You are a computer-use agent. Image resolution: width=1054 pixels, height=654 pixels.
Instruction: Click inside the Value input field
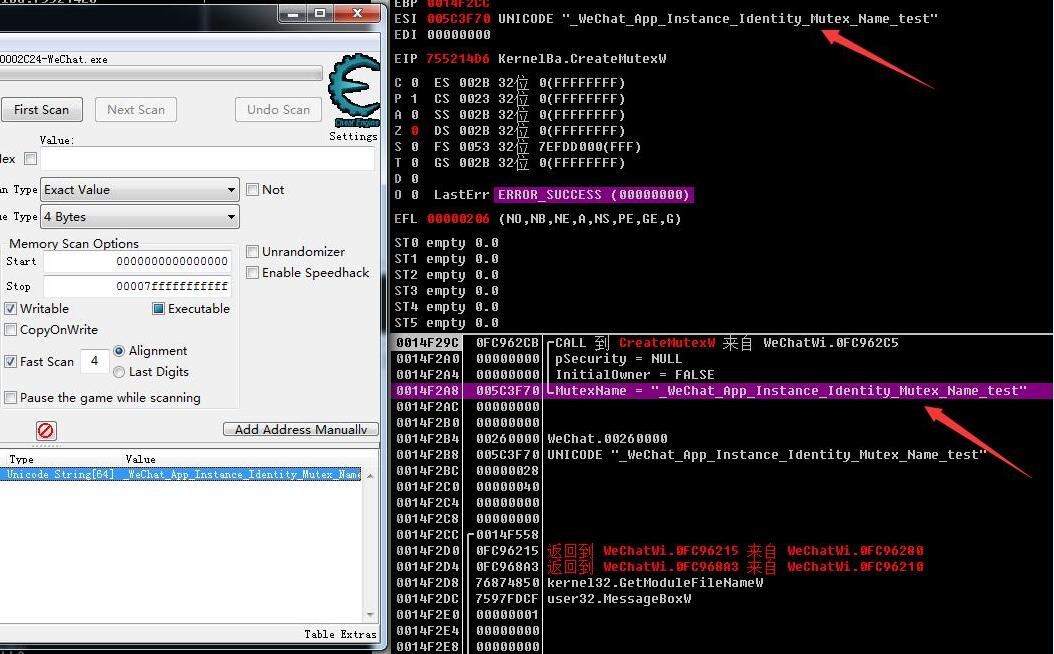point(160,158)
